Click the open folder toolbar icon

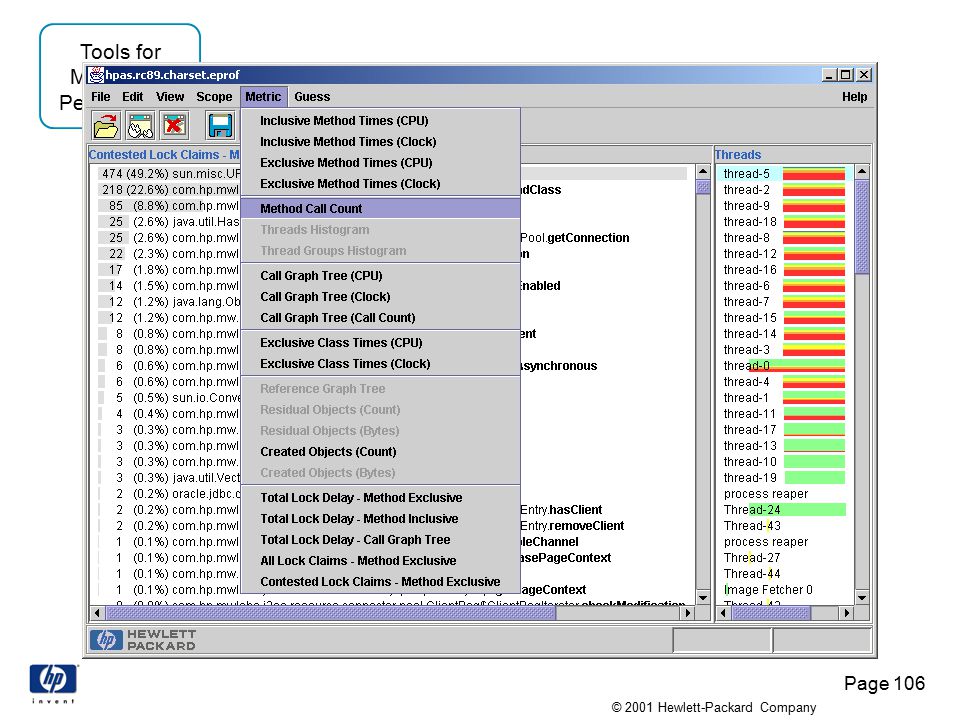click(106, 126)
